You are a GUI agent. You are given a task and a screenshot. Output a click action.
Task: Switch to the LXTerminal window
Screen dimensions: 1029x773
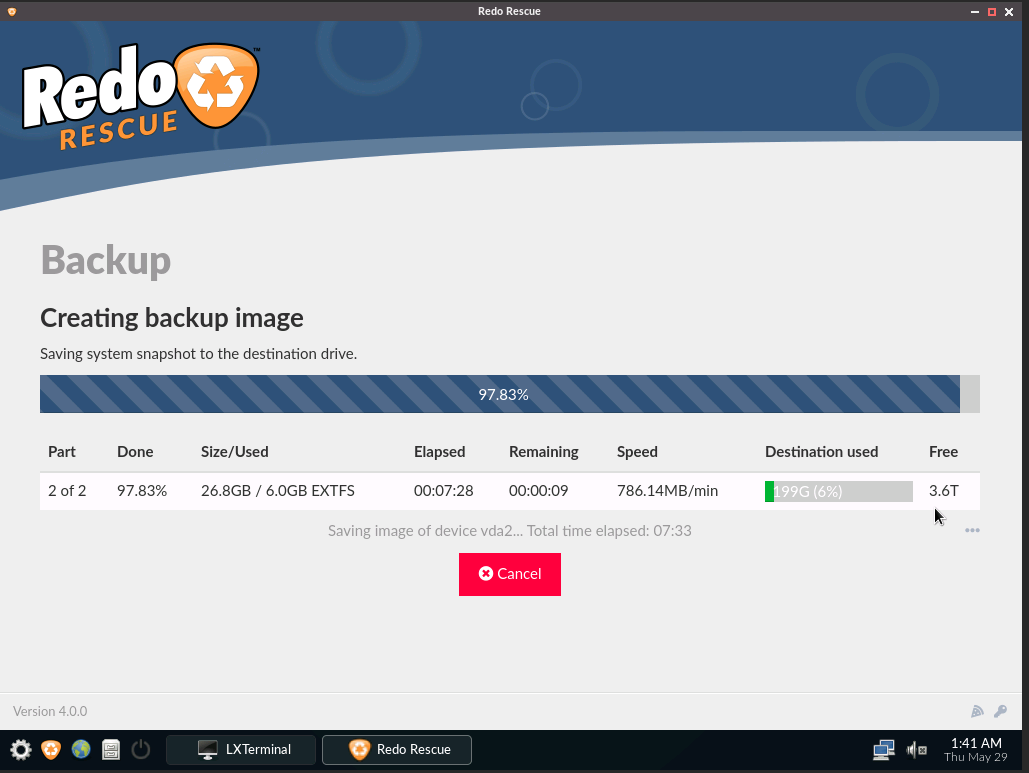coord(241,749)
